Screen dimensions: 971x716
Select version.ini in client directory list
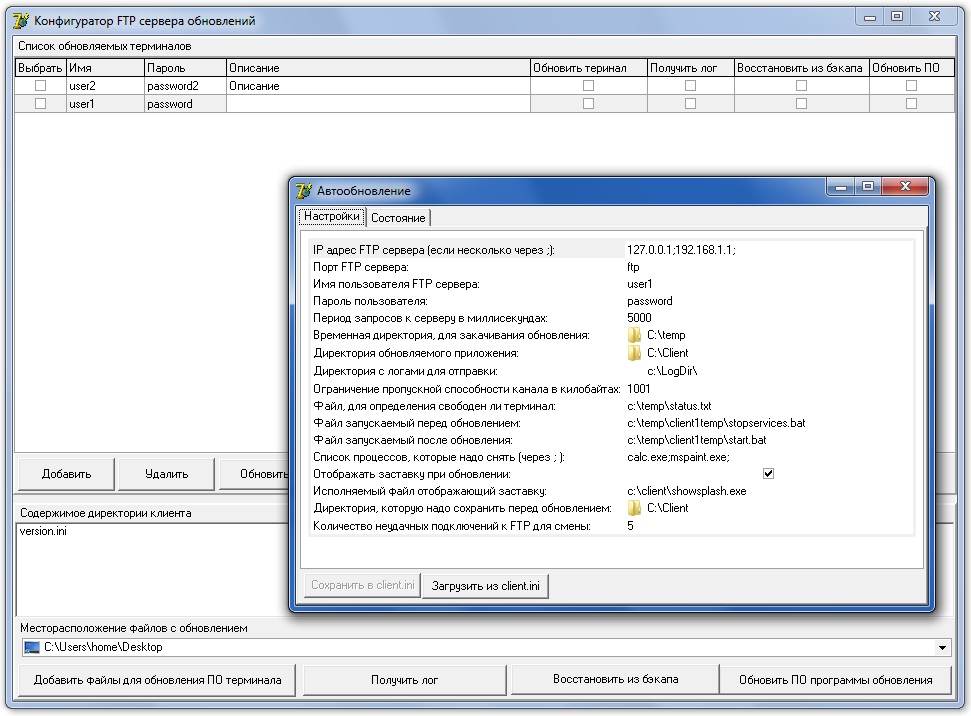coord(43,531)
